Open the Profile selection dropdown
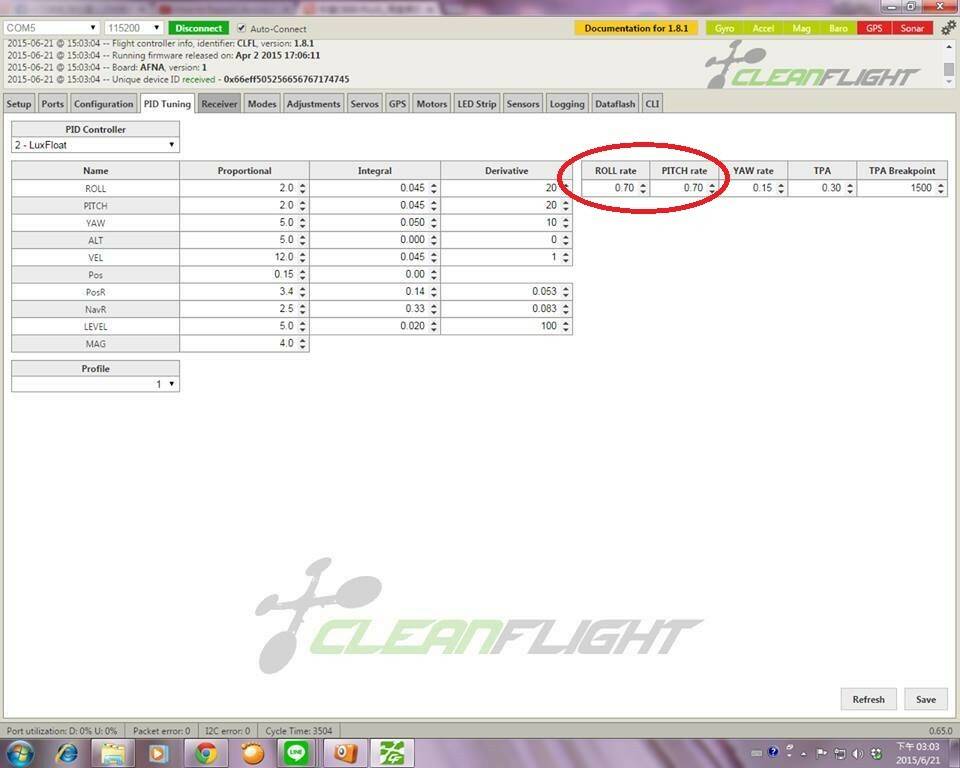Image resolution: width=960 pixels, height=768 pixels. (x=96, y=384)
